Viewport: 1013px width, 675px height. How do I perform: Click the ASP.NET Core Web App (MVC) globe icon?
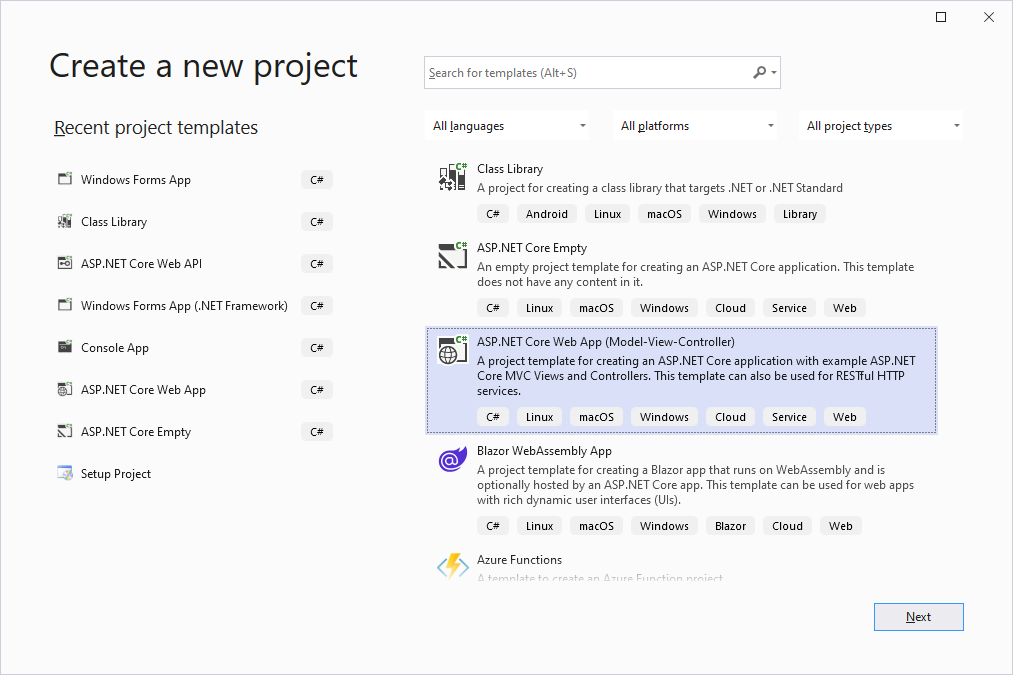(452, 349)
